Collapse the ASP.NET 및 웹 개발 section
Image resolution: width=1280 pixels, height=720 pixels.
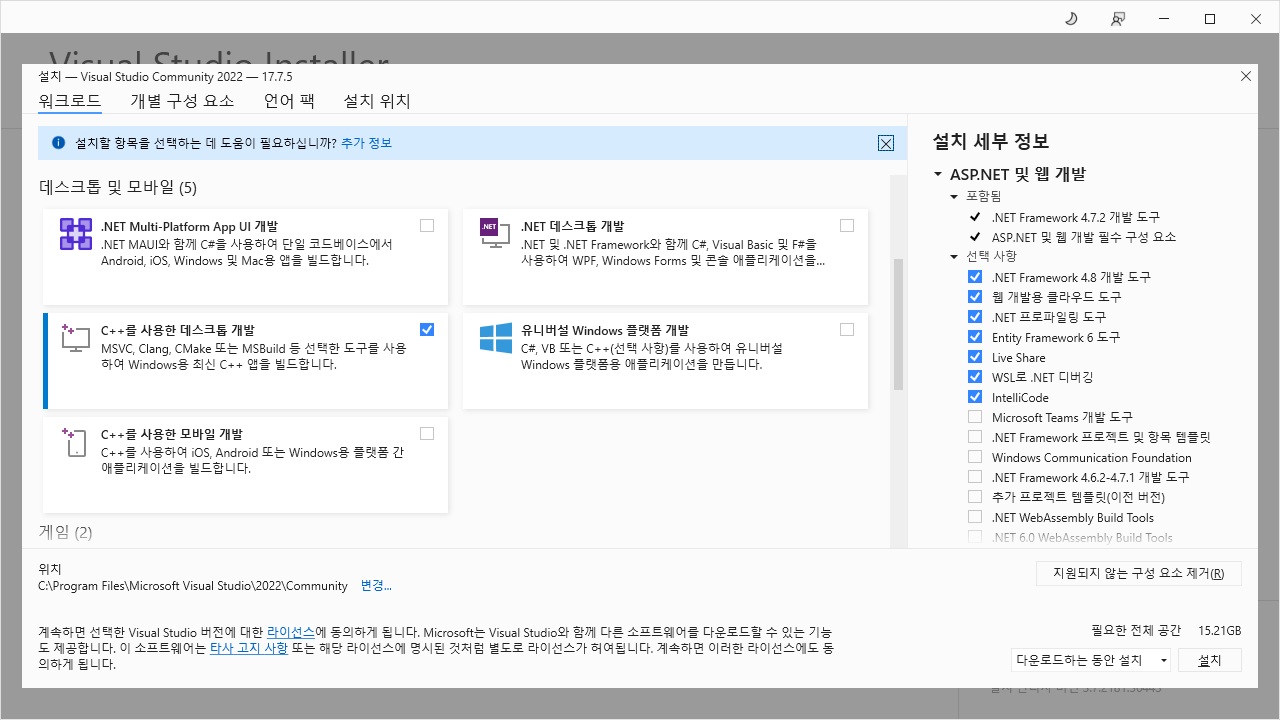[x=938, y=174]
